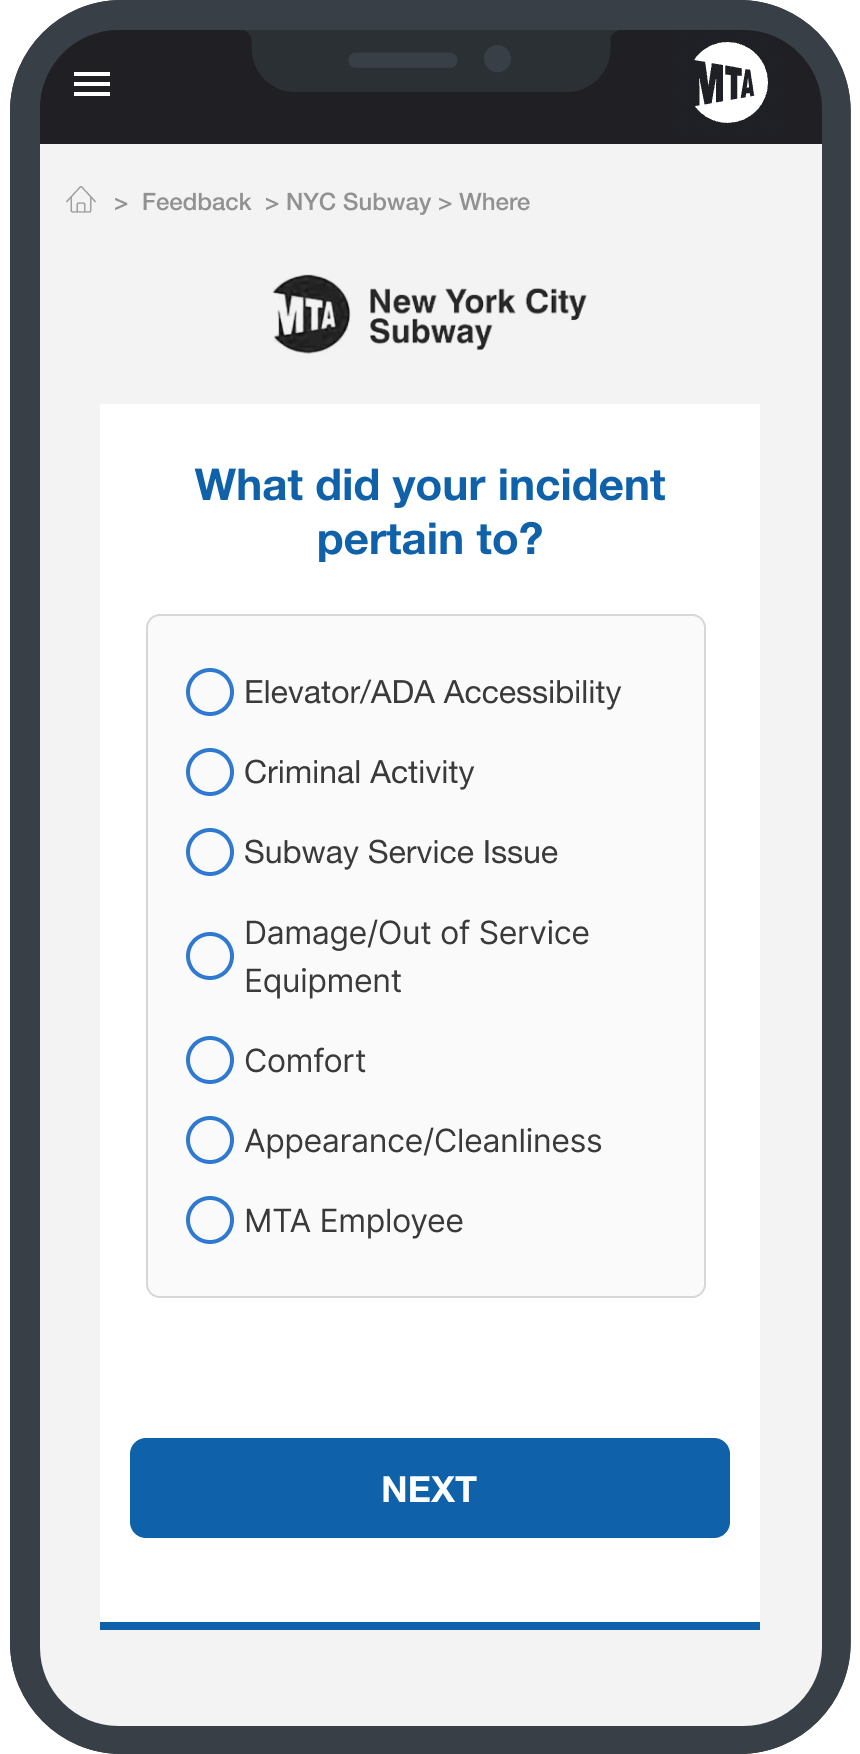
Task: Click the Where breadcrumb item
Action: [494, 202]
